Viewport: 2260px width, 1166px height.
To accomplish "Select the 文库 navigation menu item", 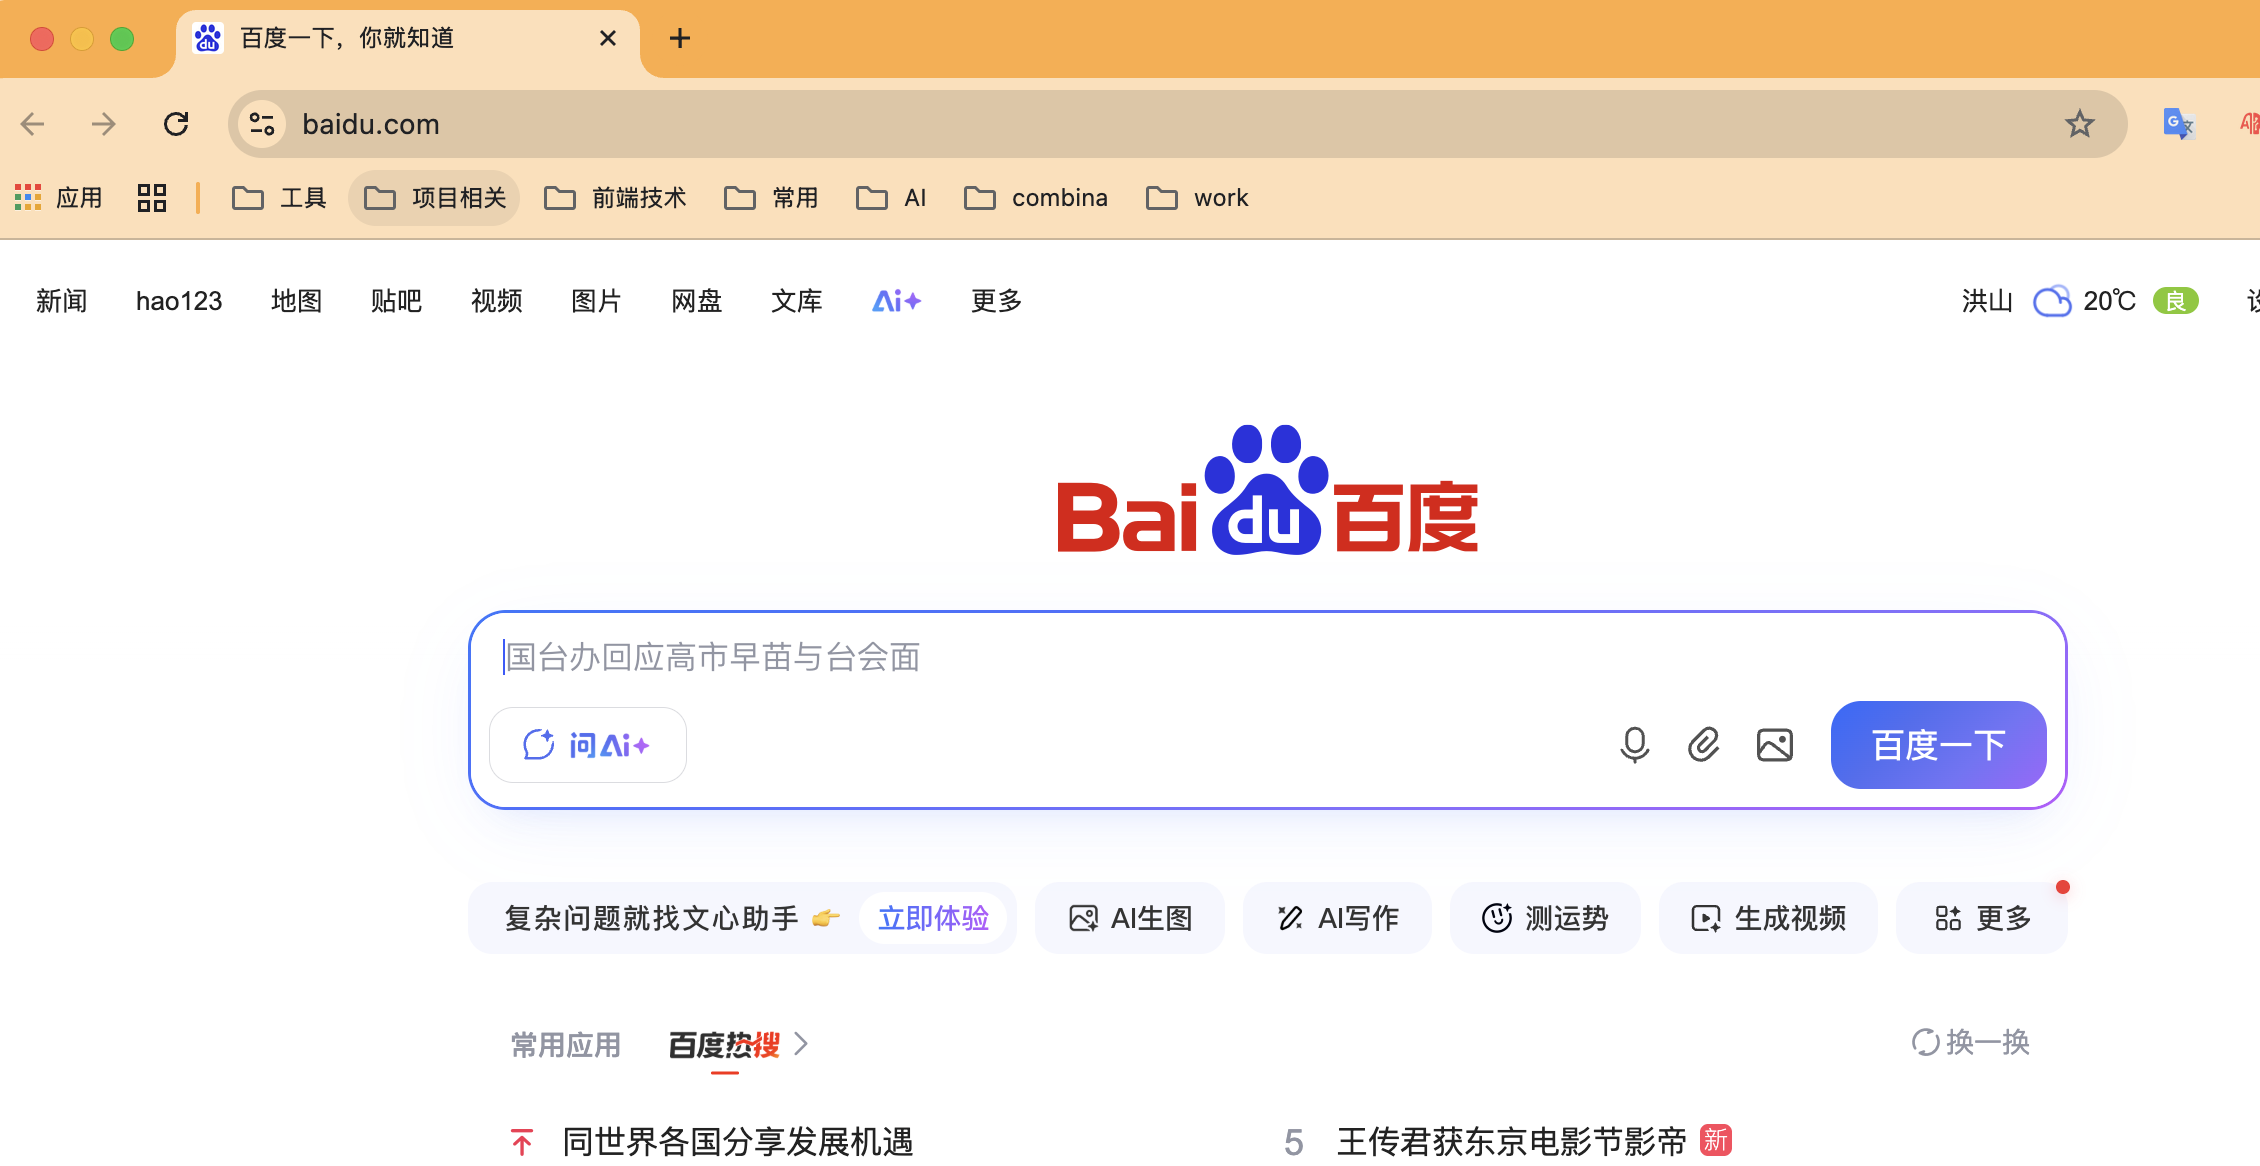I will click(x=796, y=301).
